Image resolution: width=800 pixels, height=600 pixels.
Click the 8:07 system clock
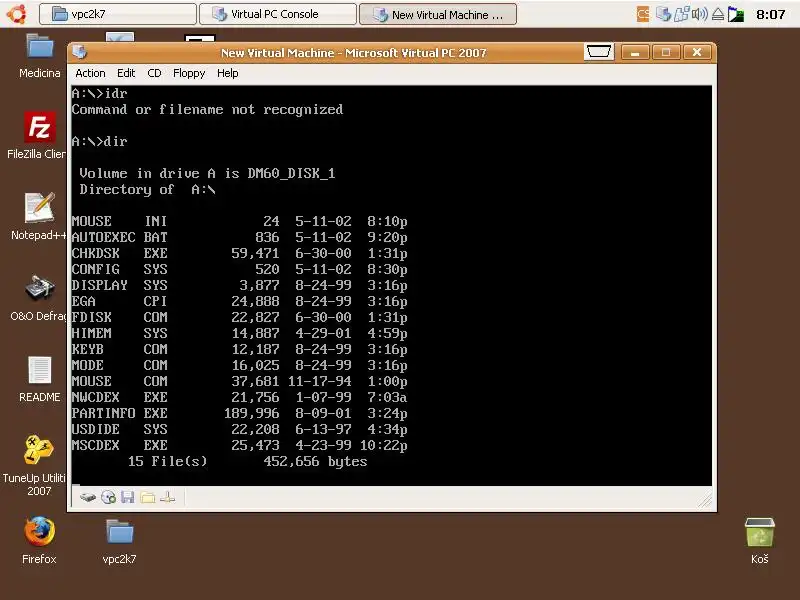click(x=770, y=14)
